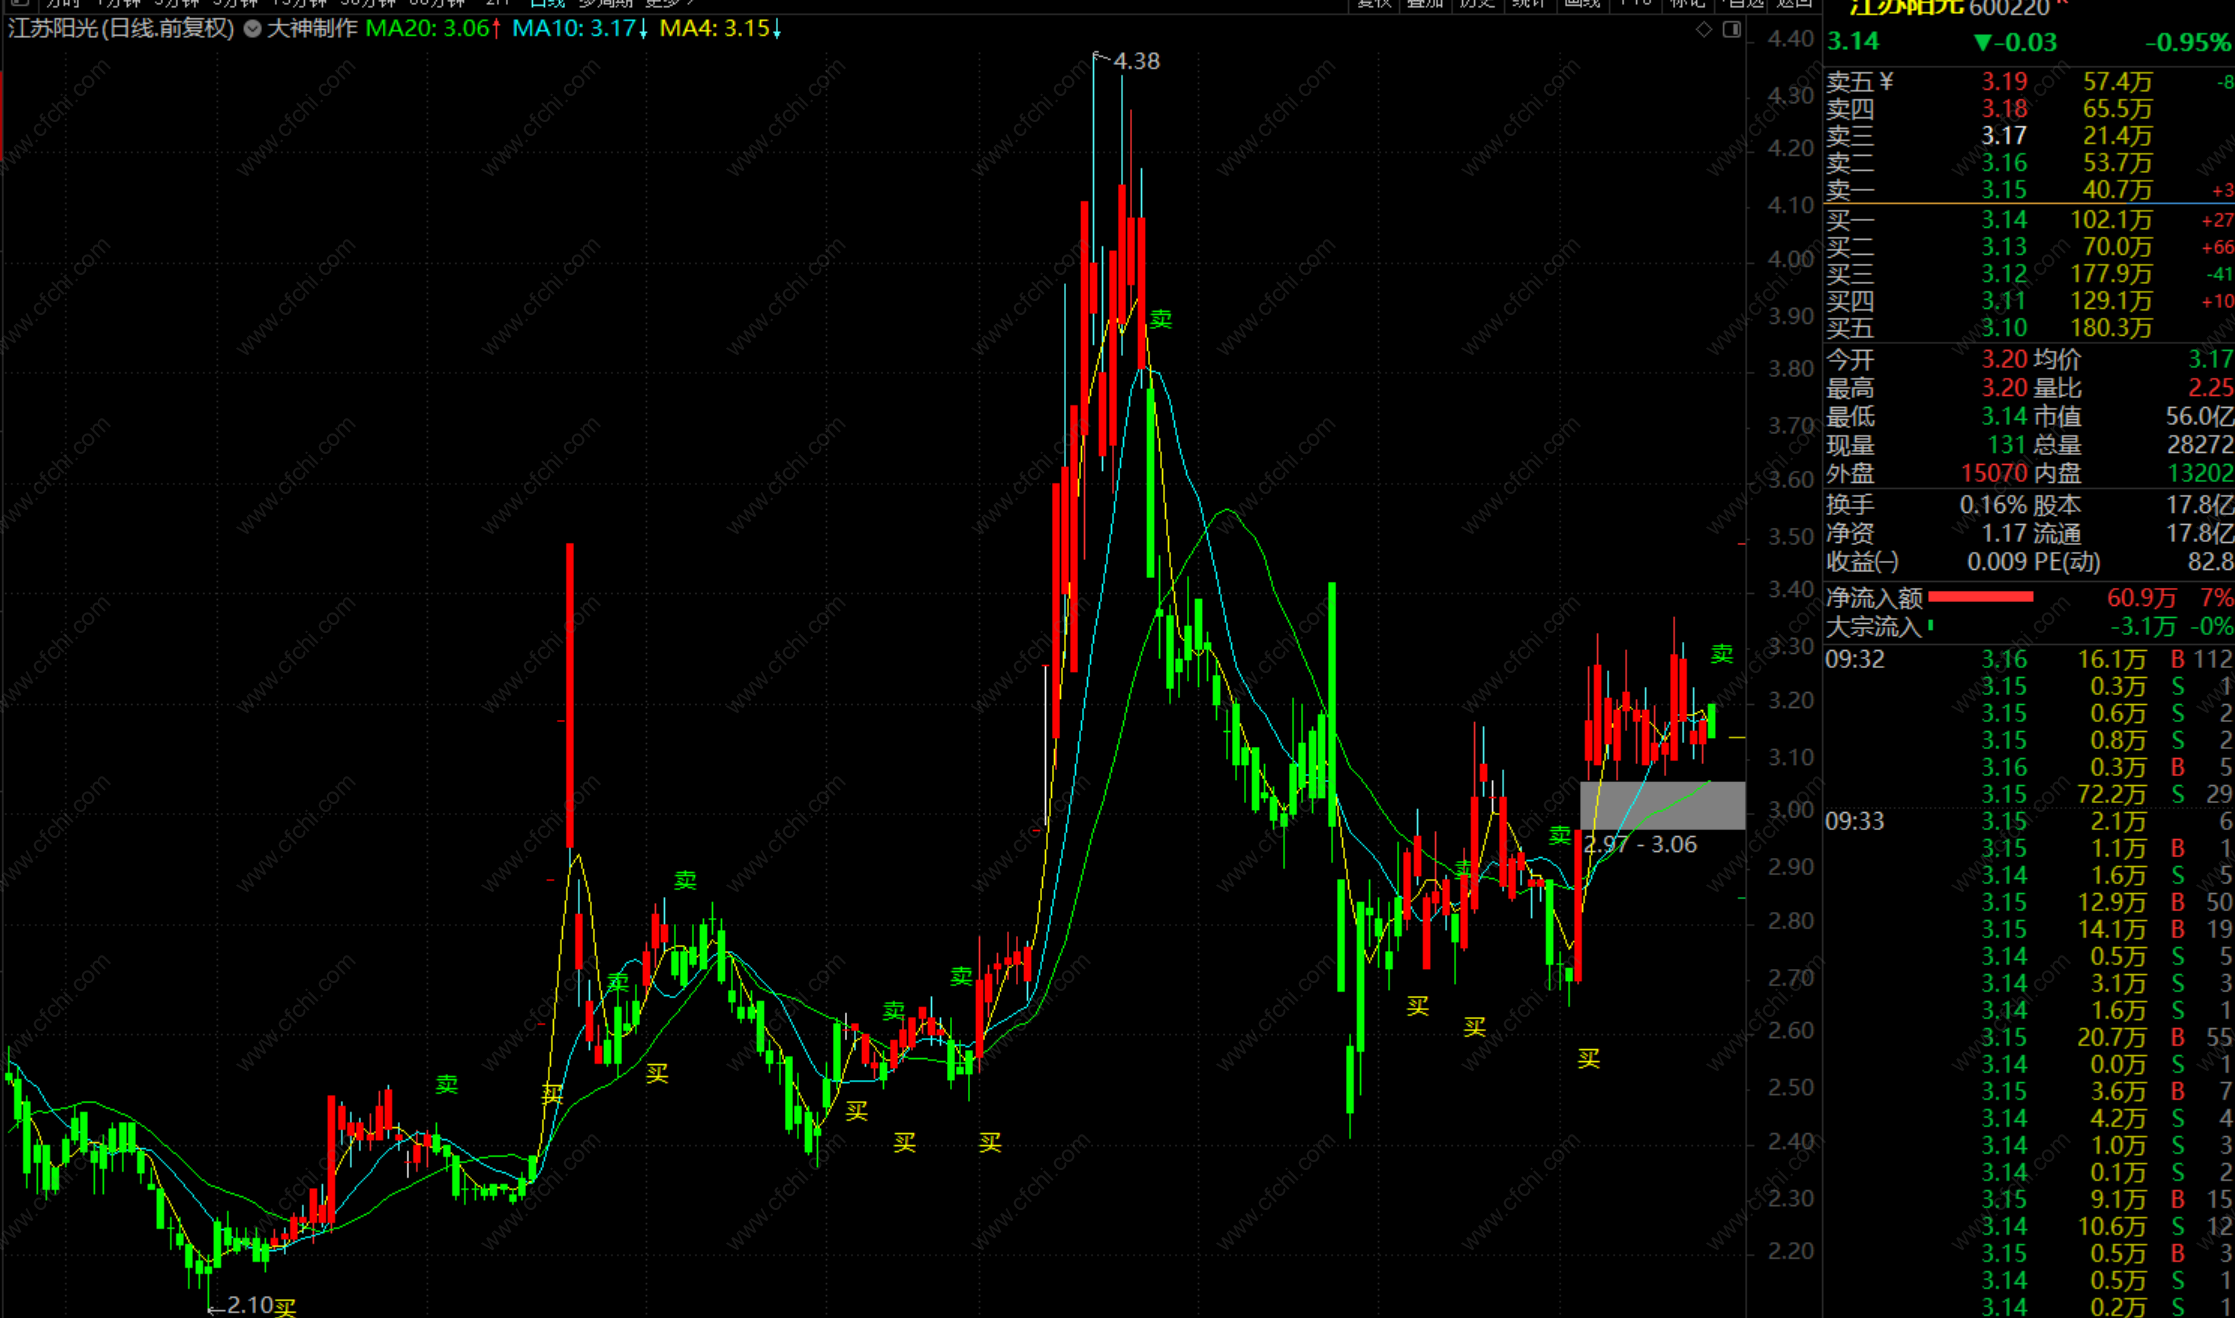Click the 2.10 low price label
This screenshot has height=1318, width=2235.
(249, 1304)
